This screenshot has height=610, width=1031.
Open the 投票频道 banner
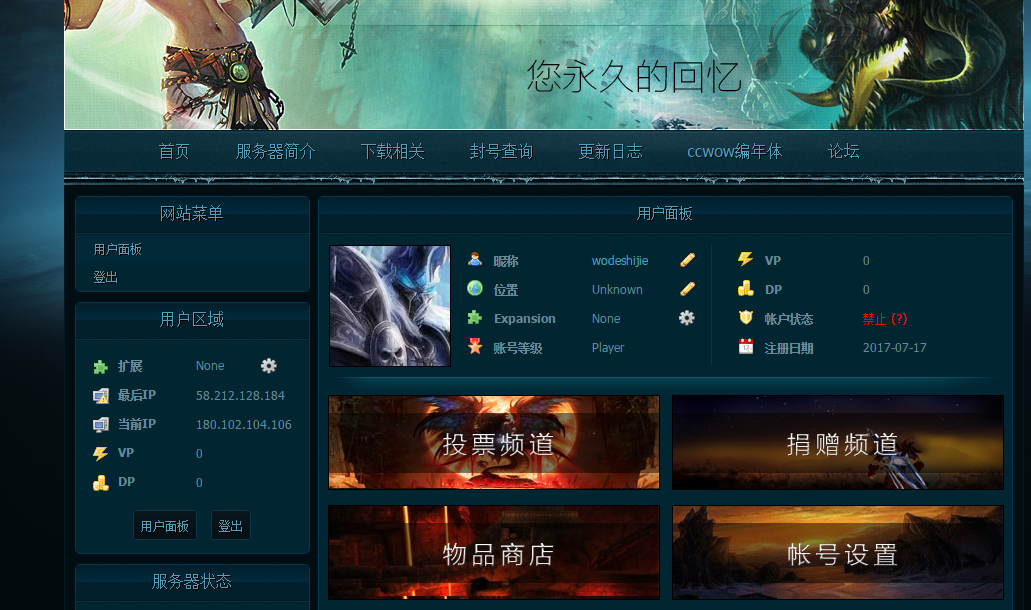coord(494,443)
